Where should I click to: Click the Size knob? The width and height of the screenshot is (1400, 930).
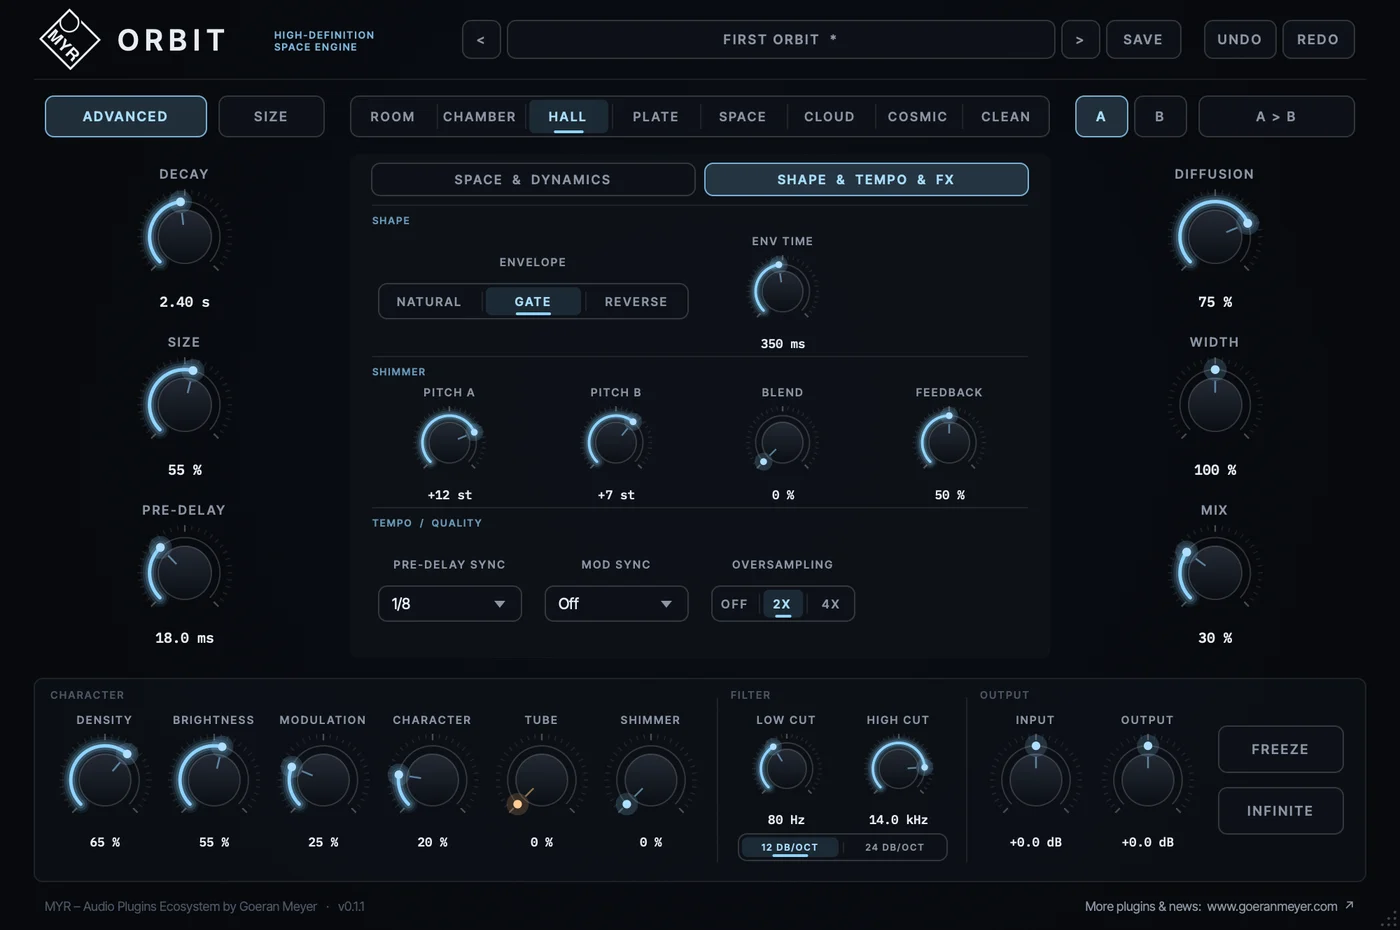[x=184, y=403]
